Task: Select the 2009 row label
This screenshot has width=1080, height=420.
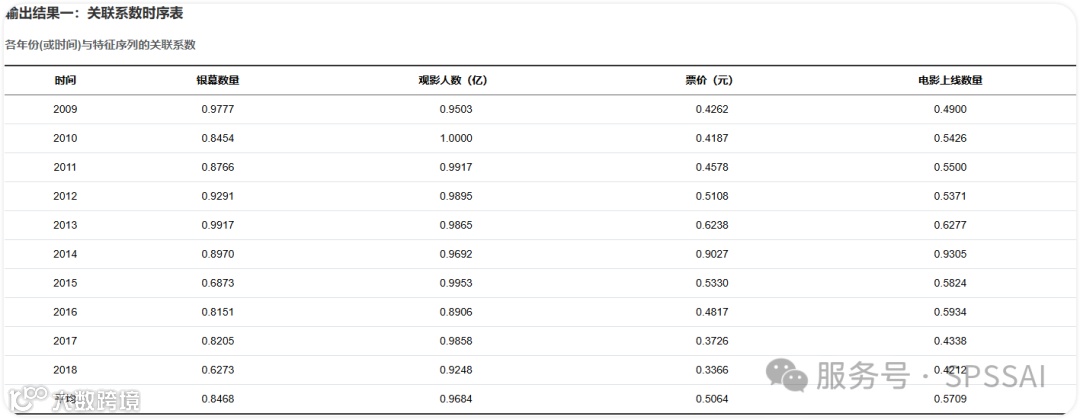Action: click(x=65, y=109)
